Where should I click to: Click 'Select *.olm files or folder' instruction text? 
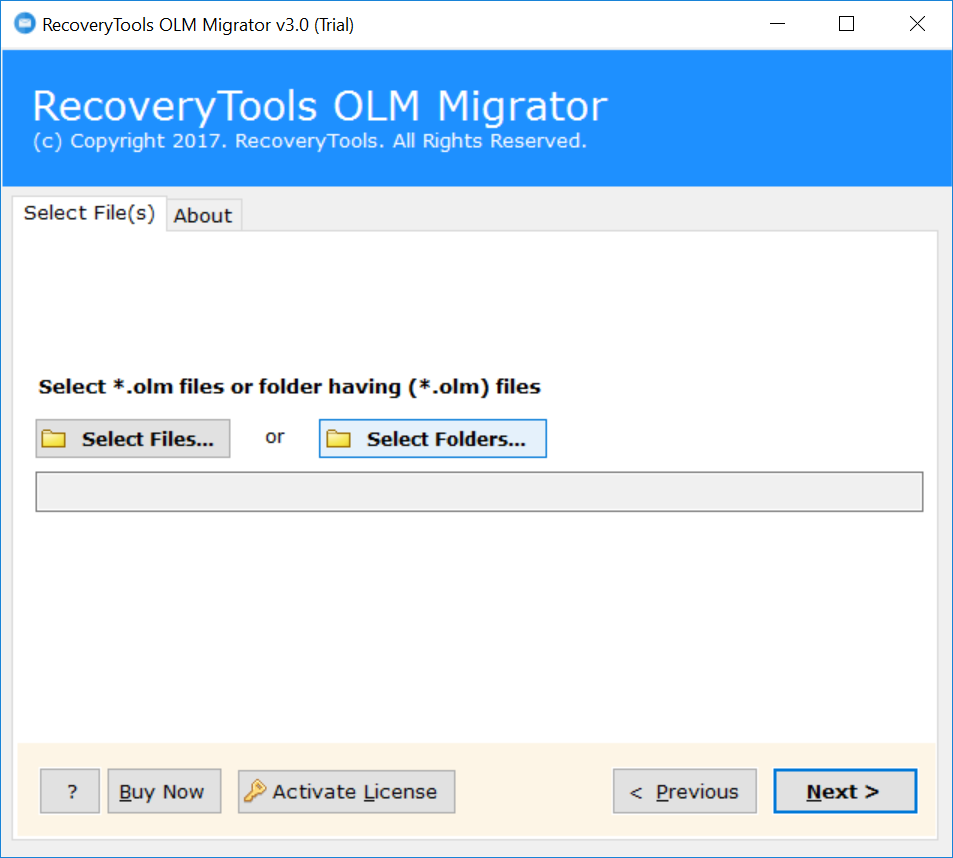pyautogui.click(x=289, y=386)
